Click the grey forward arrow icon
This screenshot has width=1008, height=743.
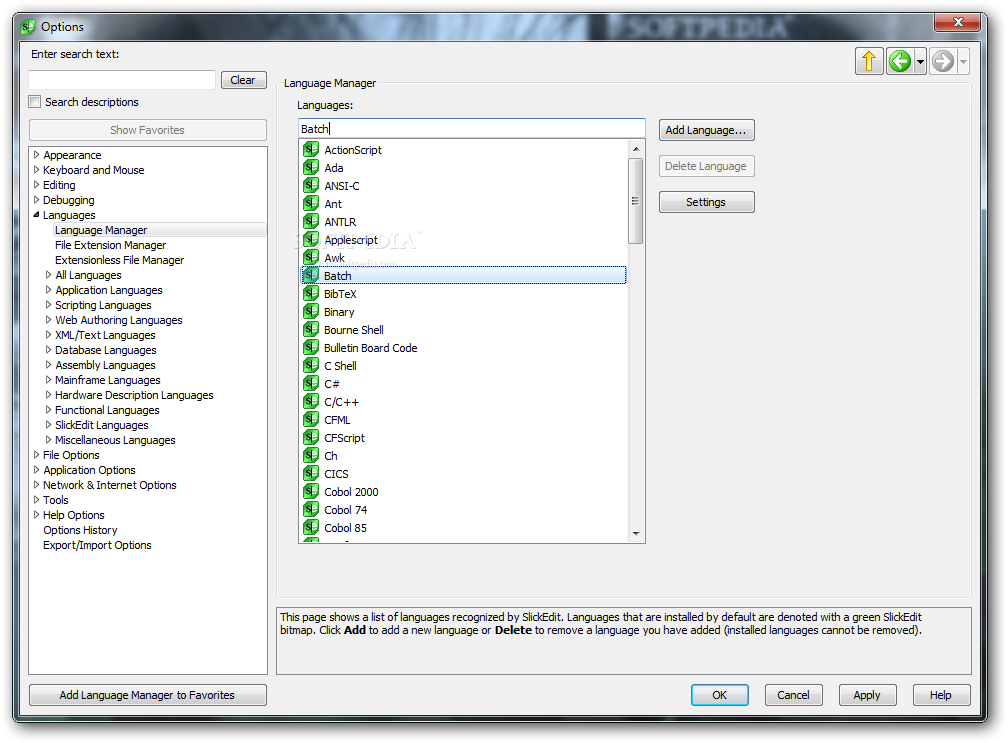tap(942, 61)
